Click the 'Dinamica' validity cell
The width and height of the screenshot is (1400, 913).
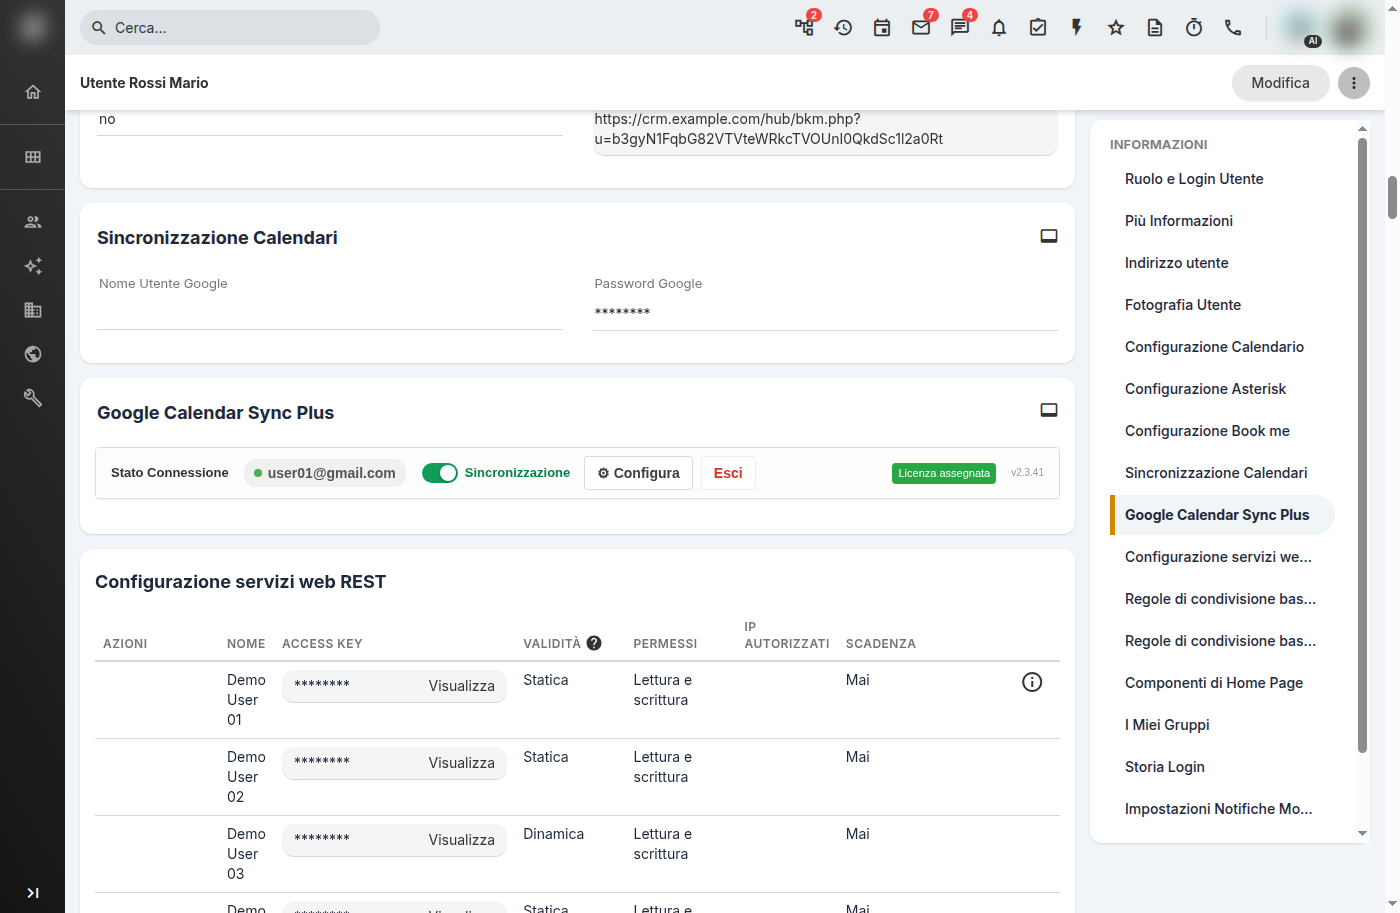pyautogui.click(x=554, y=834)
